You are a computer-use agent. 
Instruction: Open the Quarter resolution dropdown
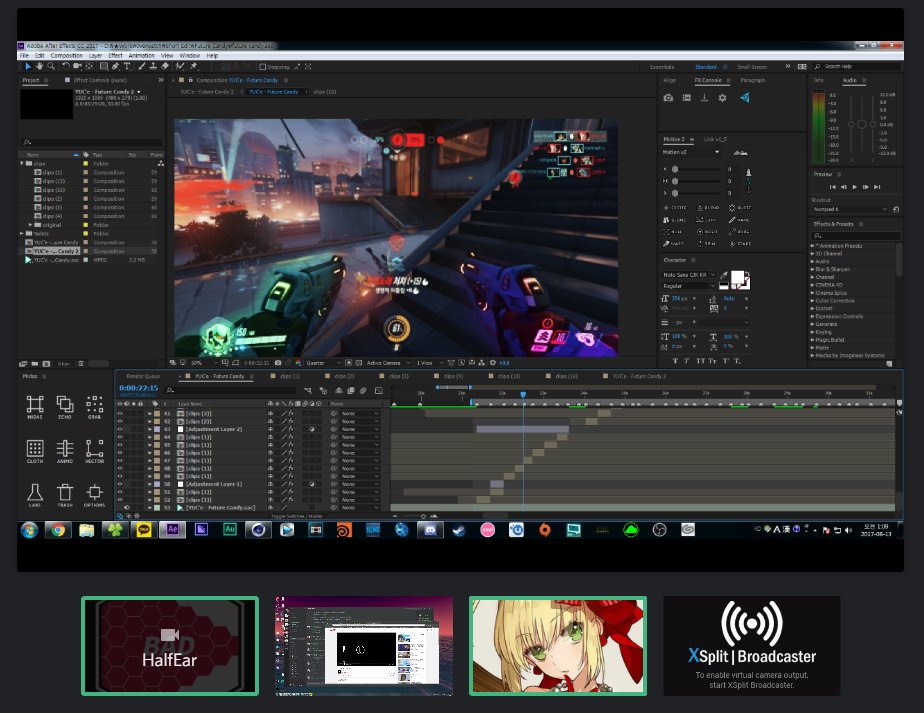point(324,363)
